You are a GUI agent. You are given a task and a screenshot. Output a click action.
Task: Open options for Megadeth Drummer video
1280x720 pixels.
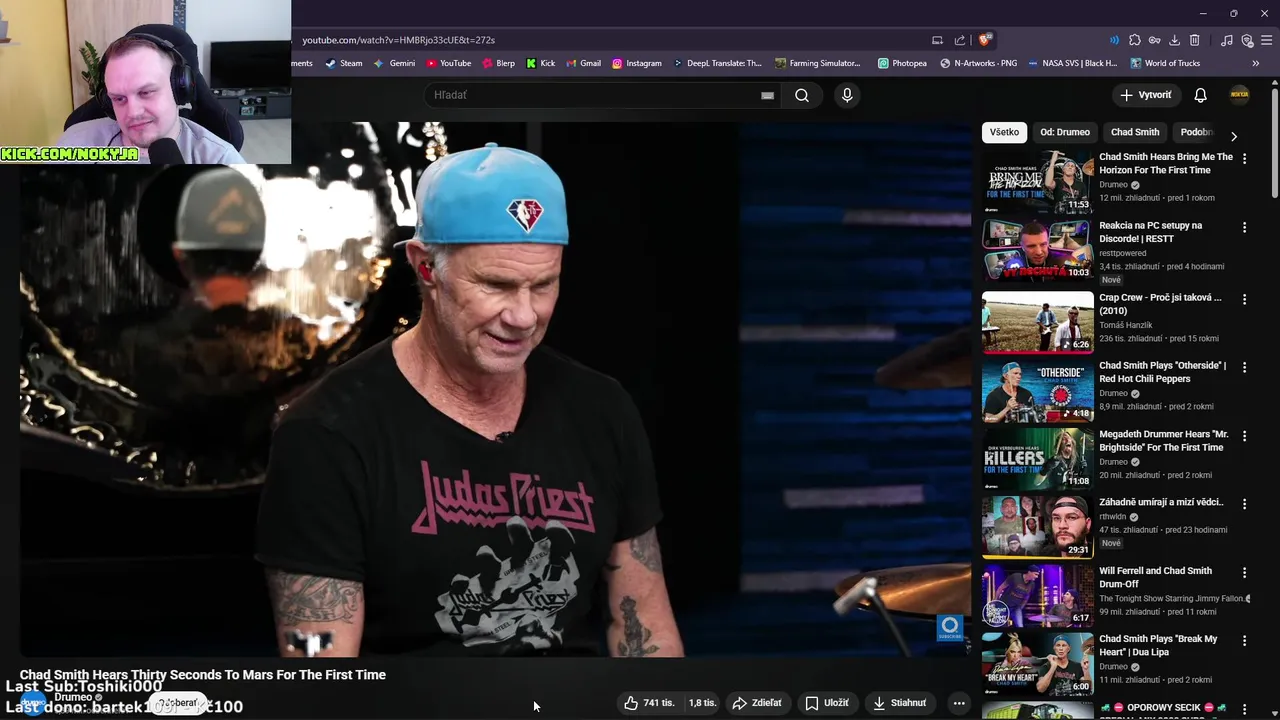(1244, 436)
